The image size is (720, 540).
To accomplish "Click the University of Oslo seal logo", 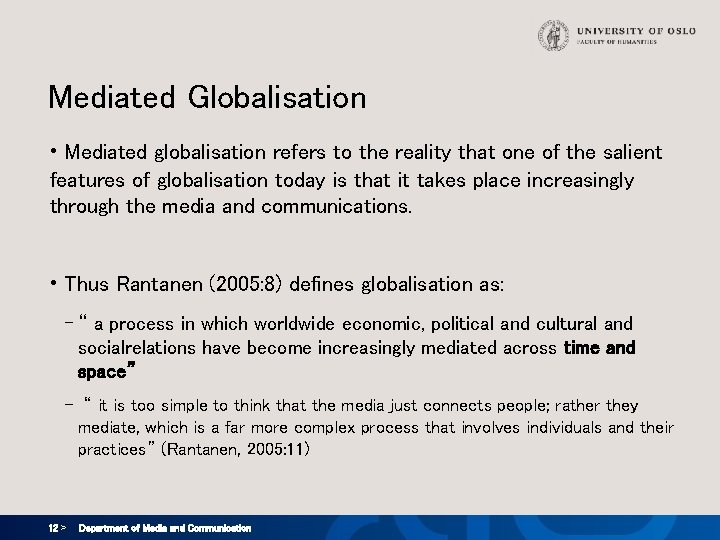I will point(553,35).
